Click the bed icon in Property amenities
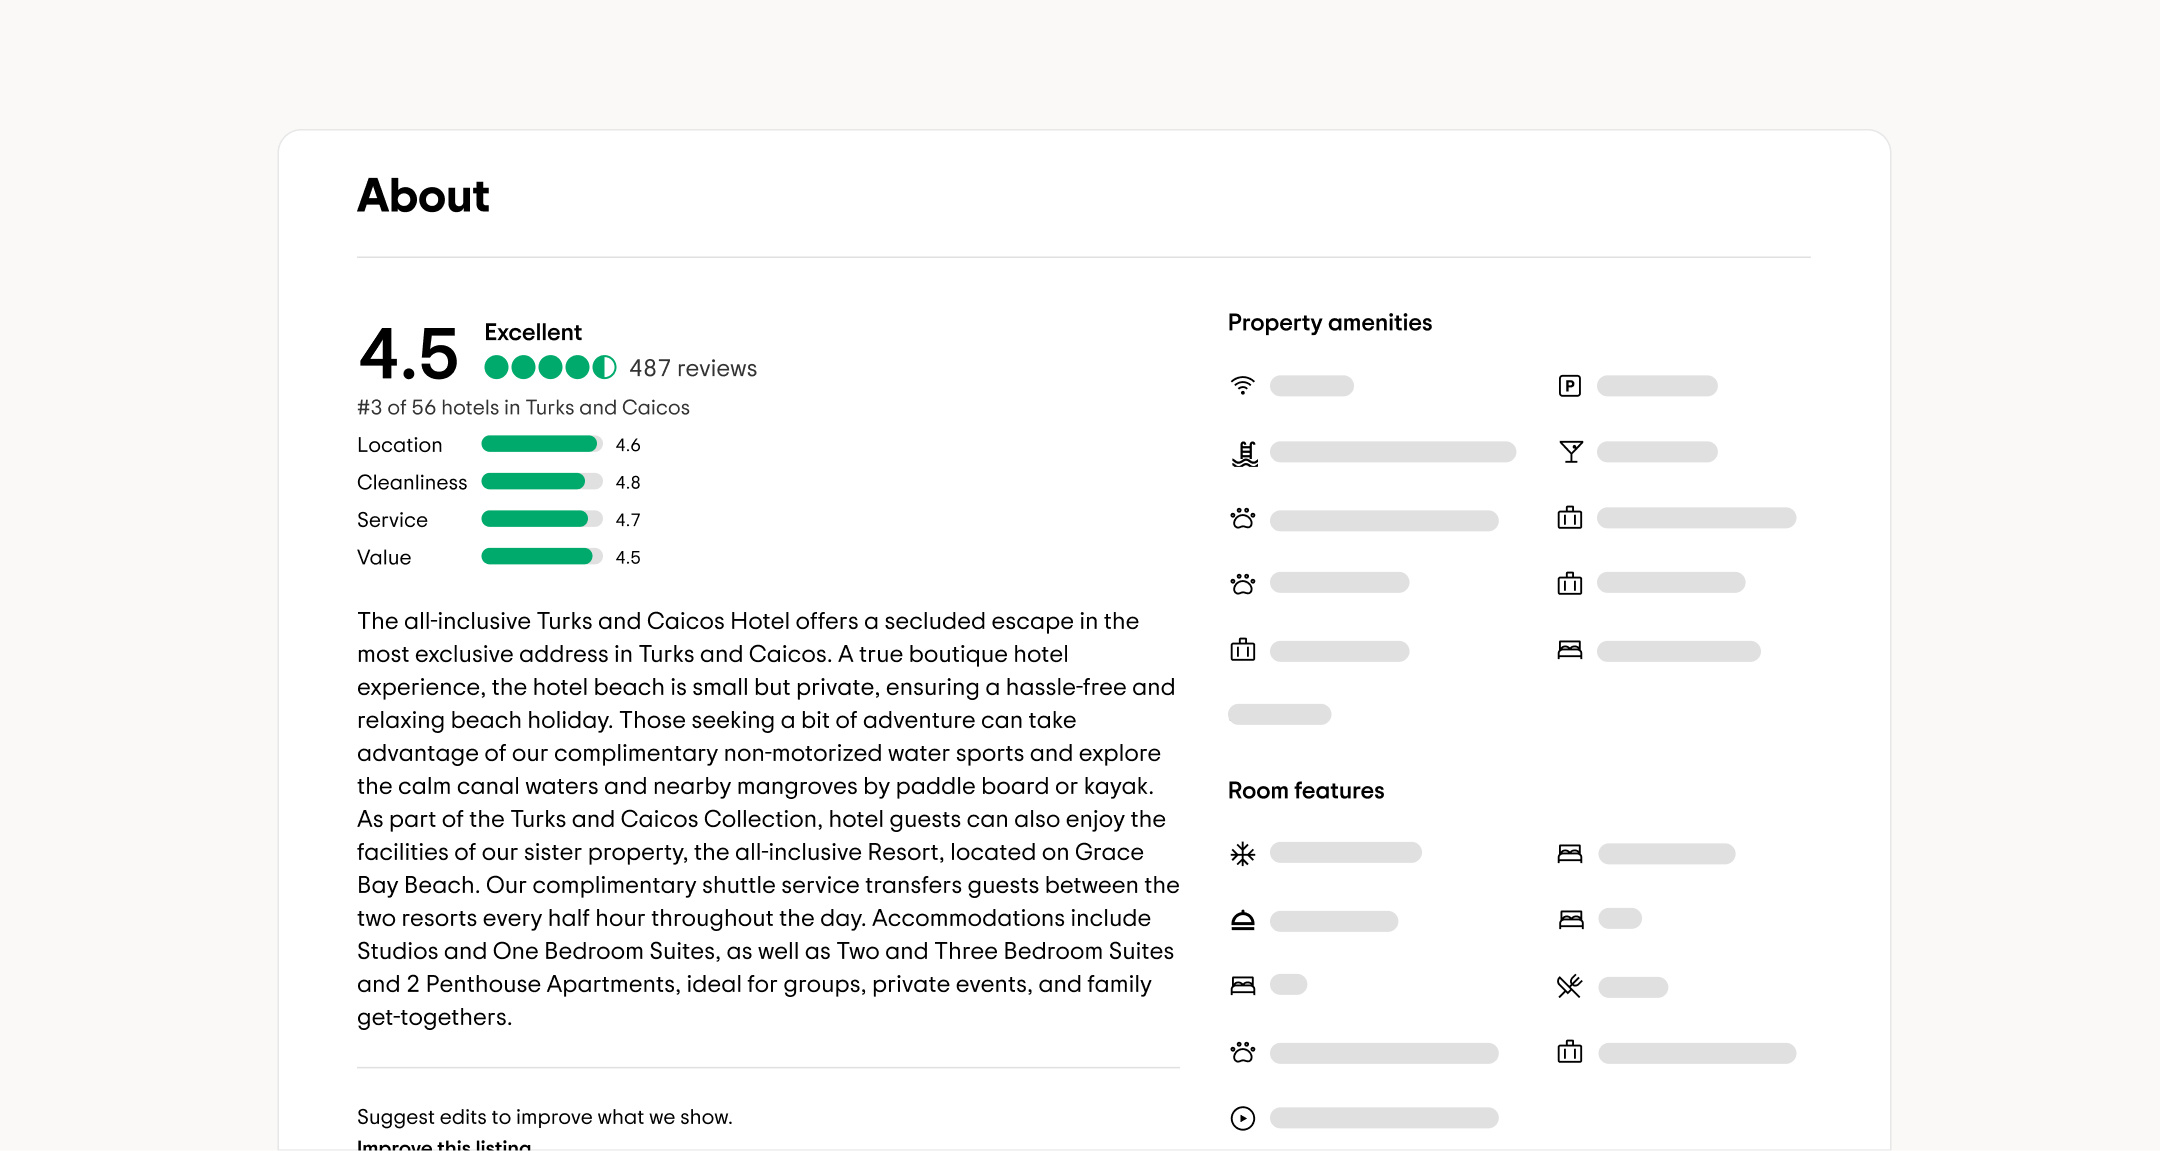 point(1570,650)
